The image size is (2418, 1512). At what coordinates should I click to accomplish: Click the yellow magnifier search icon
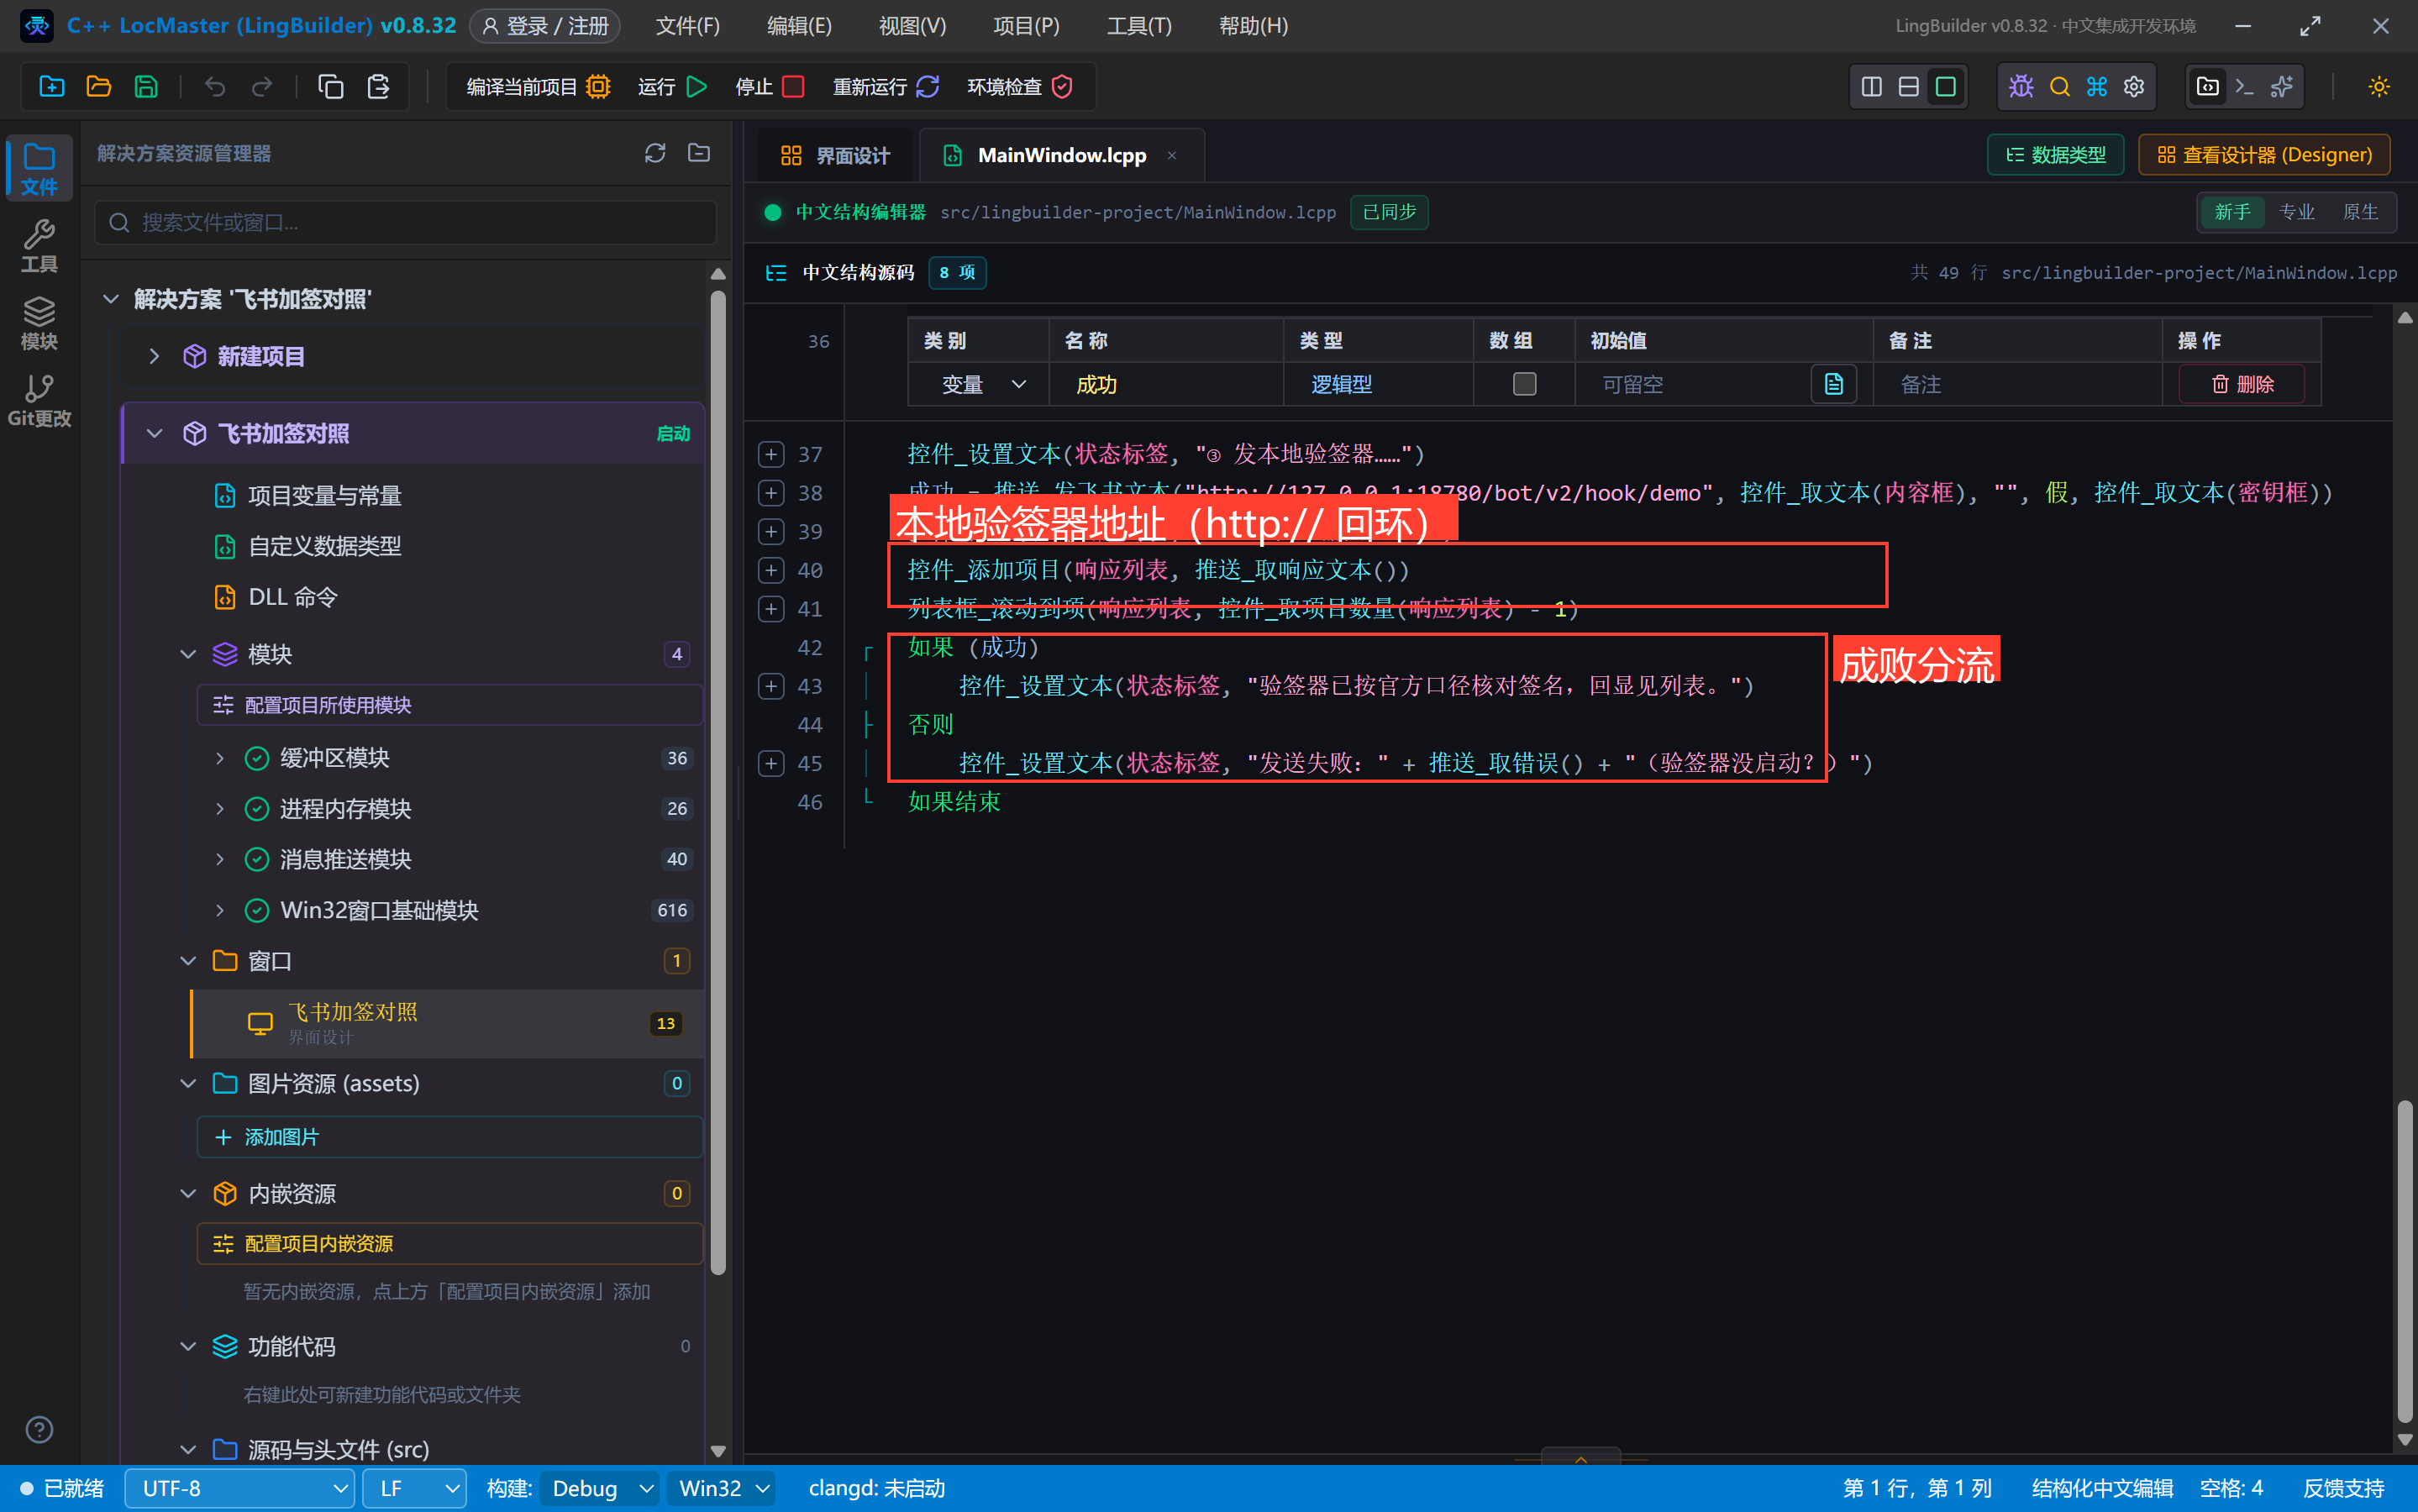click(x=2059, y=87)
